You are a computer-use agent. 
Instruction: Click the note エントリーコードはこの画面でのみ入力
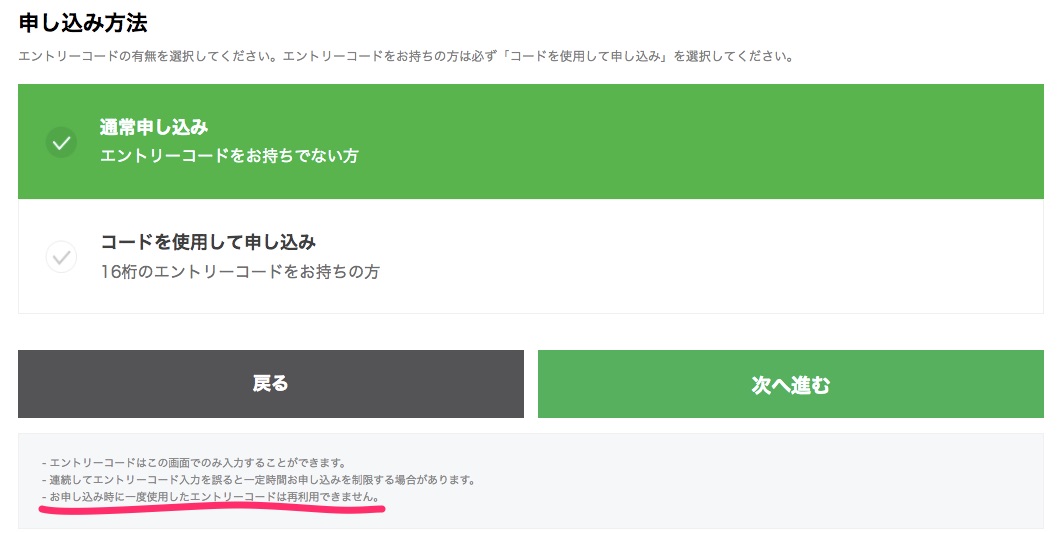click(x=193, y=463)
